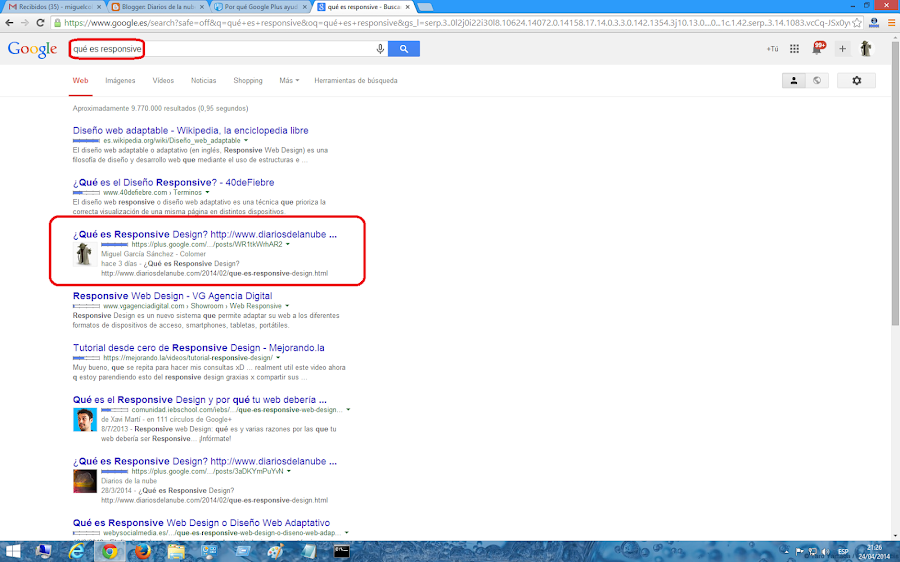Click Xavi Martí author photo thumbnail
This screenshot has width=900, height=562.
pyautogui.click(x=84, y=420)
